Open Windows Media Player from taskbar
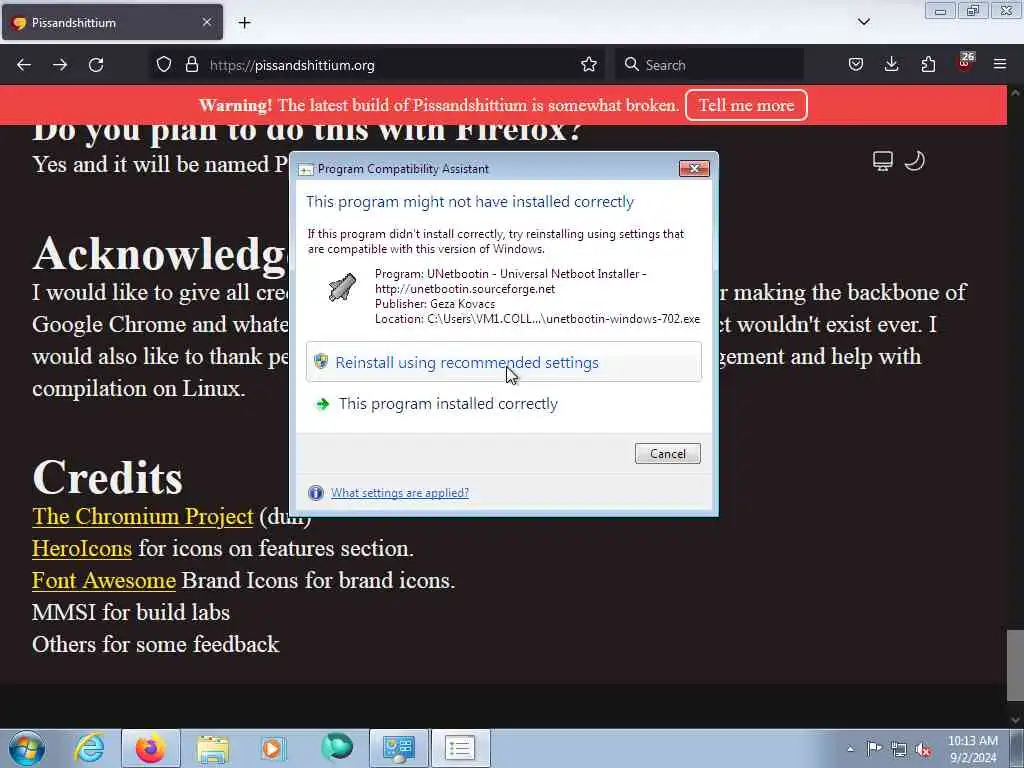This screenshot has height=768, width=1024. pos(274,748)
